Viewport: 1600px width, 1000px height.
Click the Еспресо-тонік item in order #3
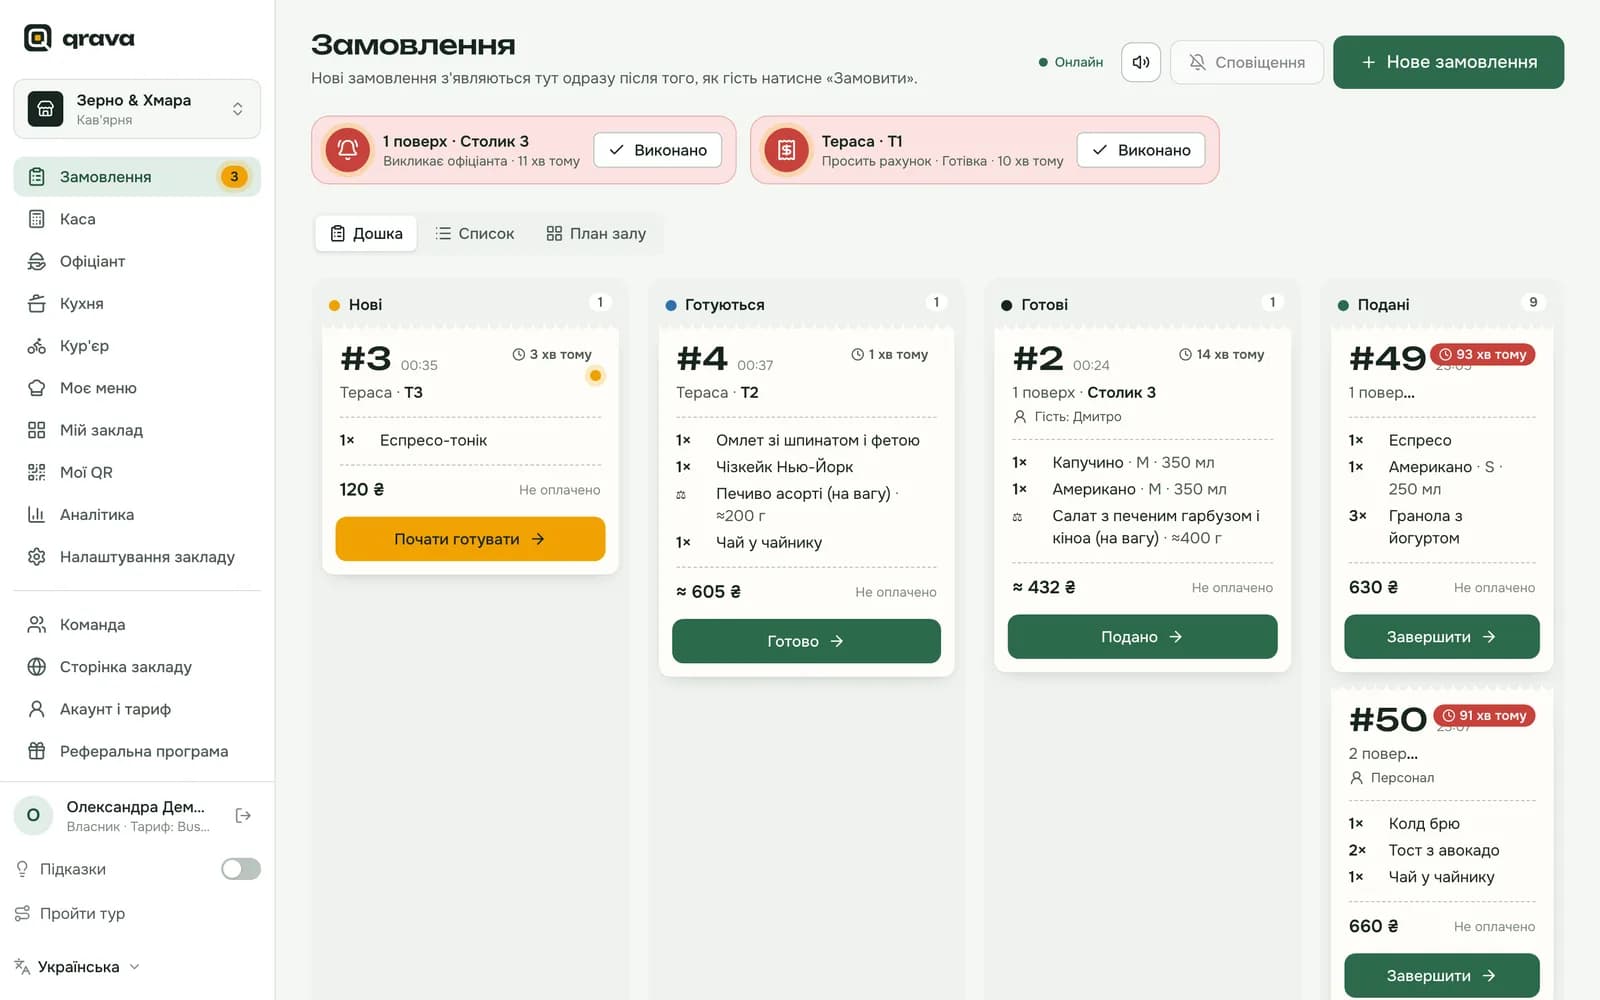pyautogui.click(x=433, y=440)
